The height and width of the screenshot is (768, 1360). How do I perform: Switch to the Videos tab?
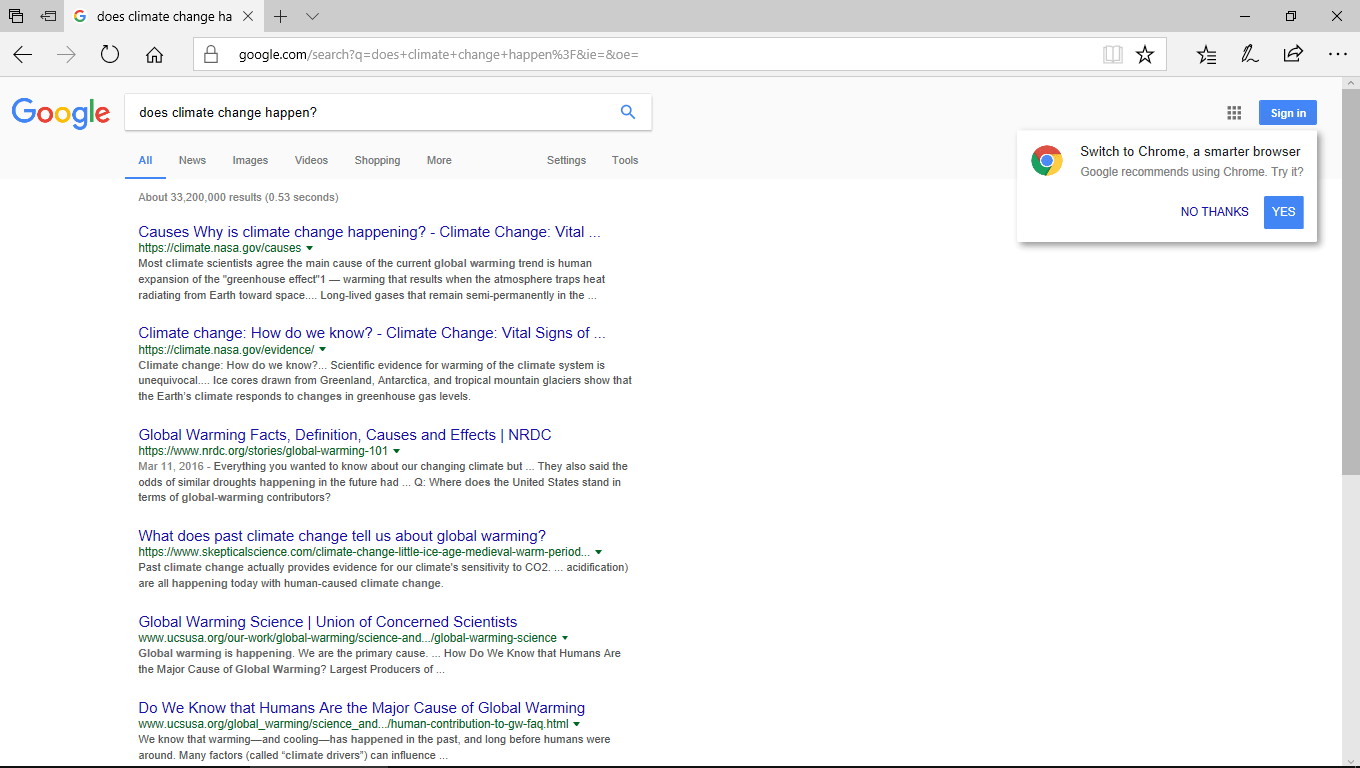[311, 160]
